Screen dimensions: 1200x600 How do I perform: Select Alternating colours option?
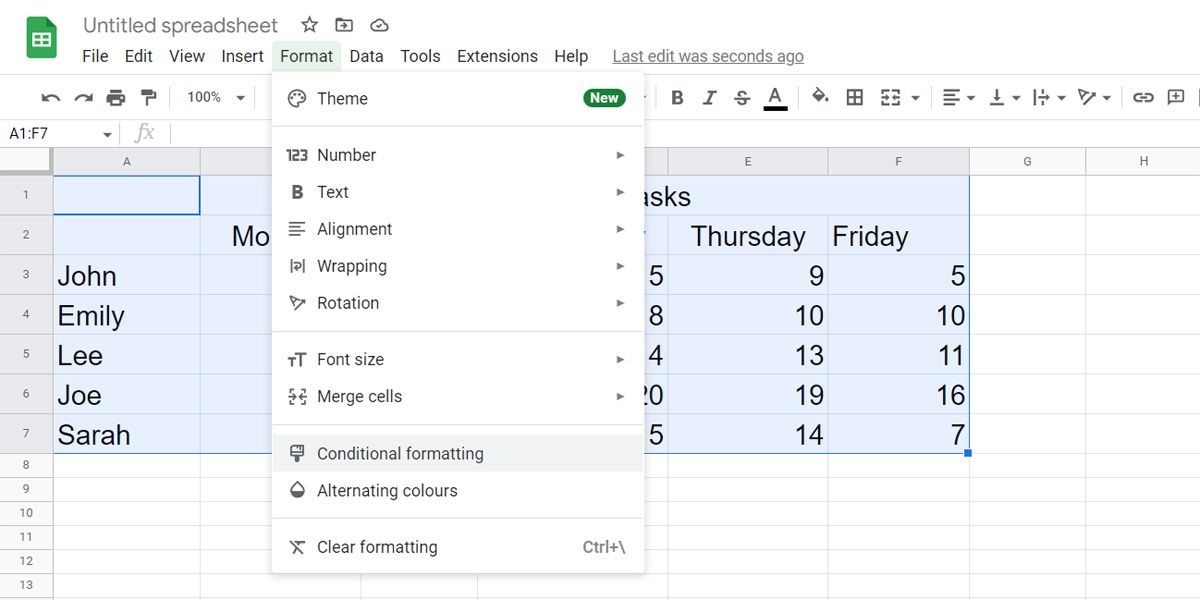(x=458, y=490)
